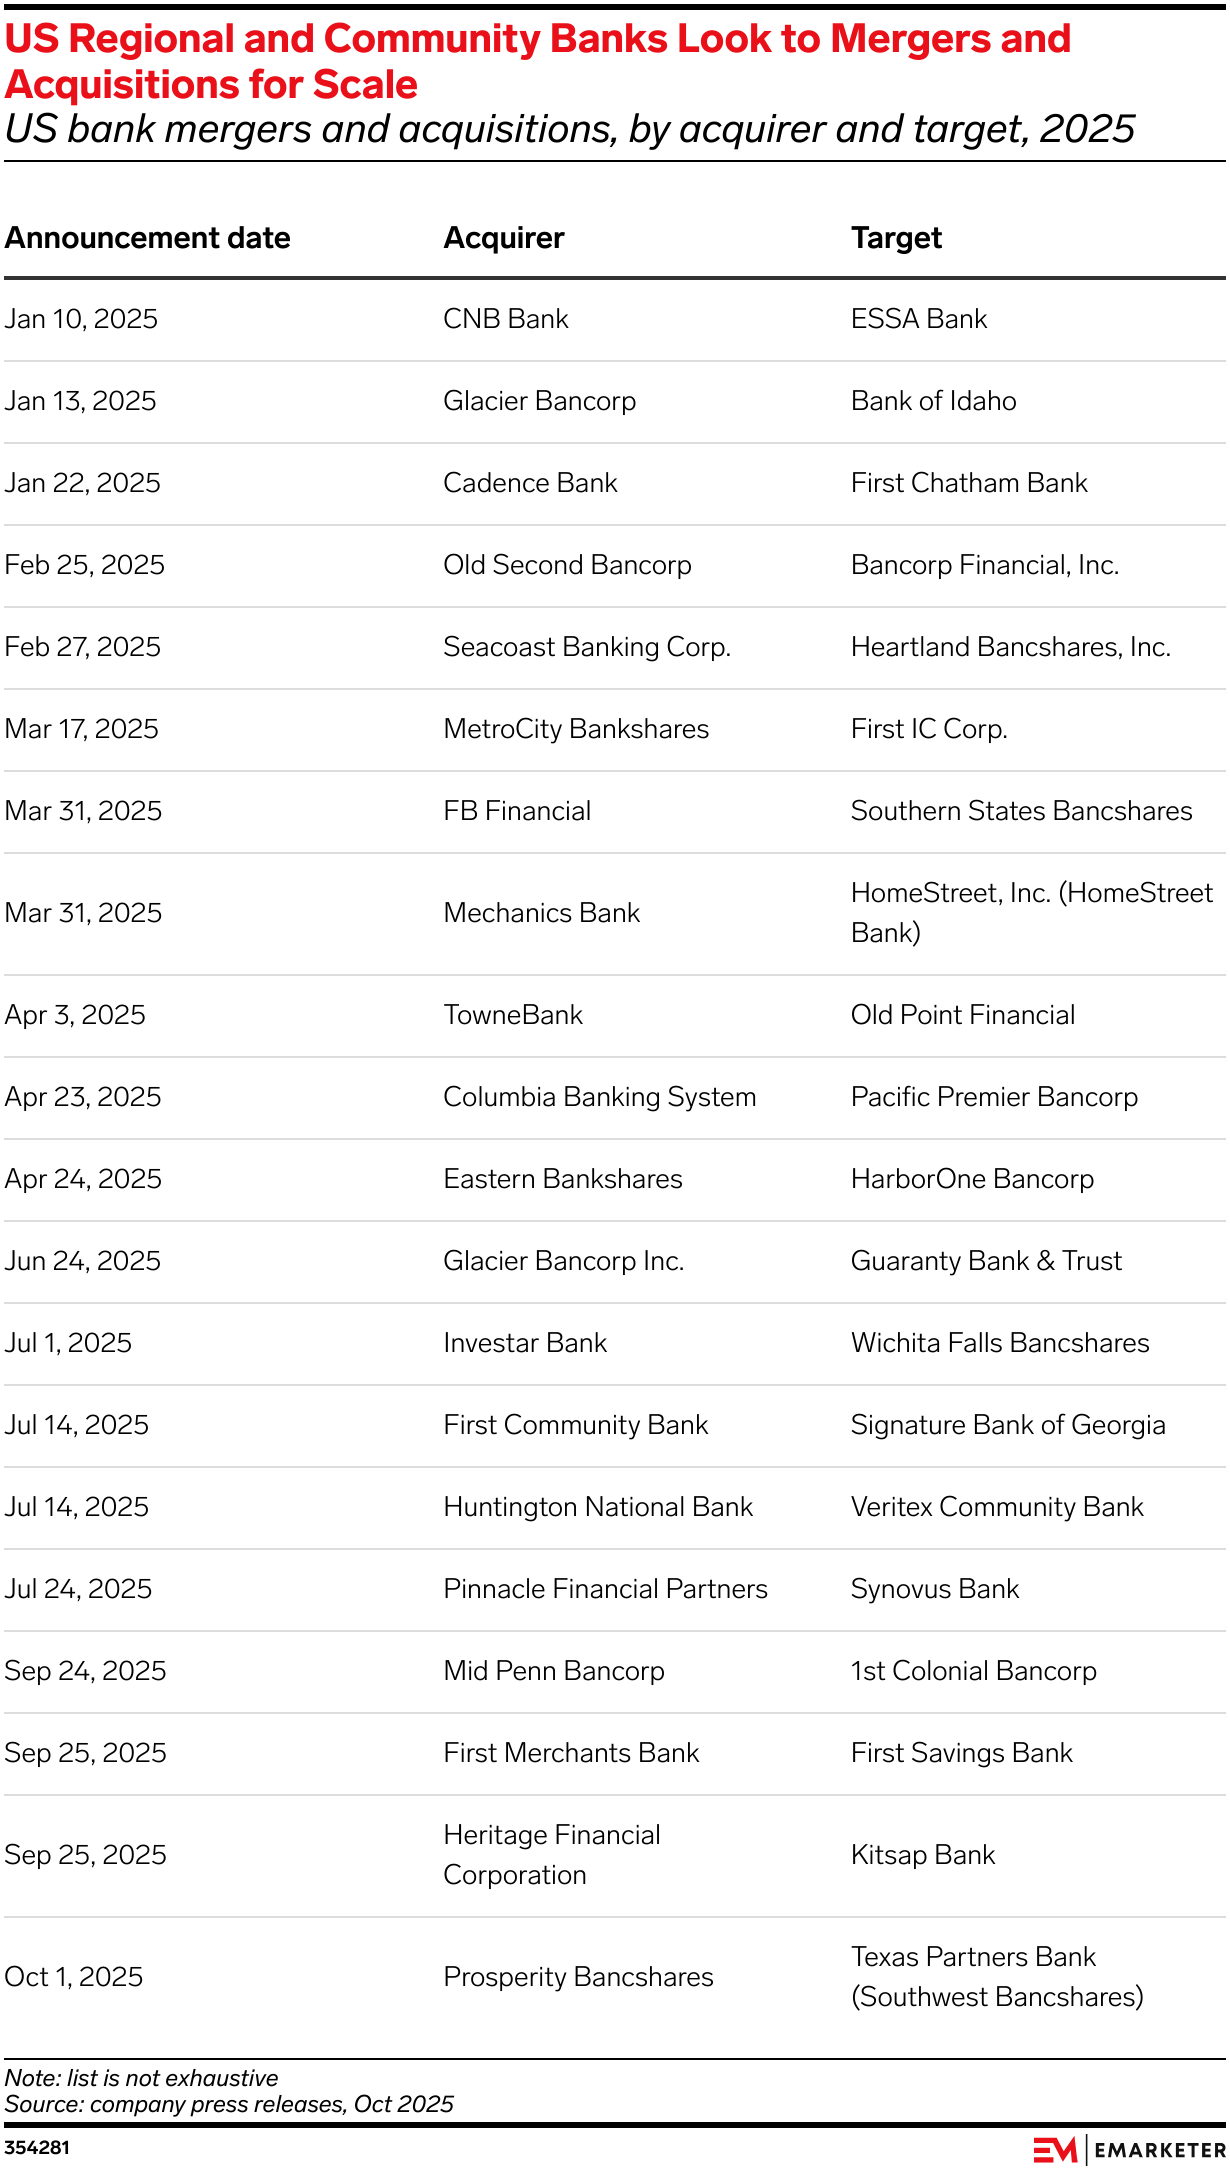This screenshot has width=1230, height=2170.
Task: Click the EMARKETER logo icon
Action: pyautogui.click(x=1055, y=2149)
